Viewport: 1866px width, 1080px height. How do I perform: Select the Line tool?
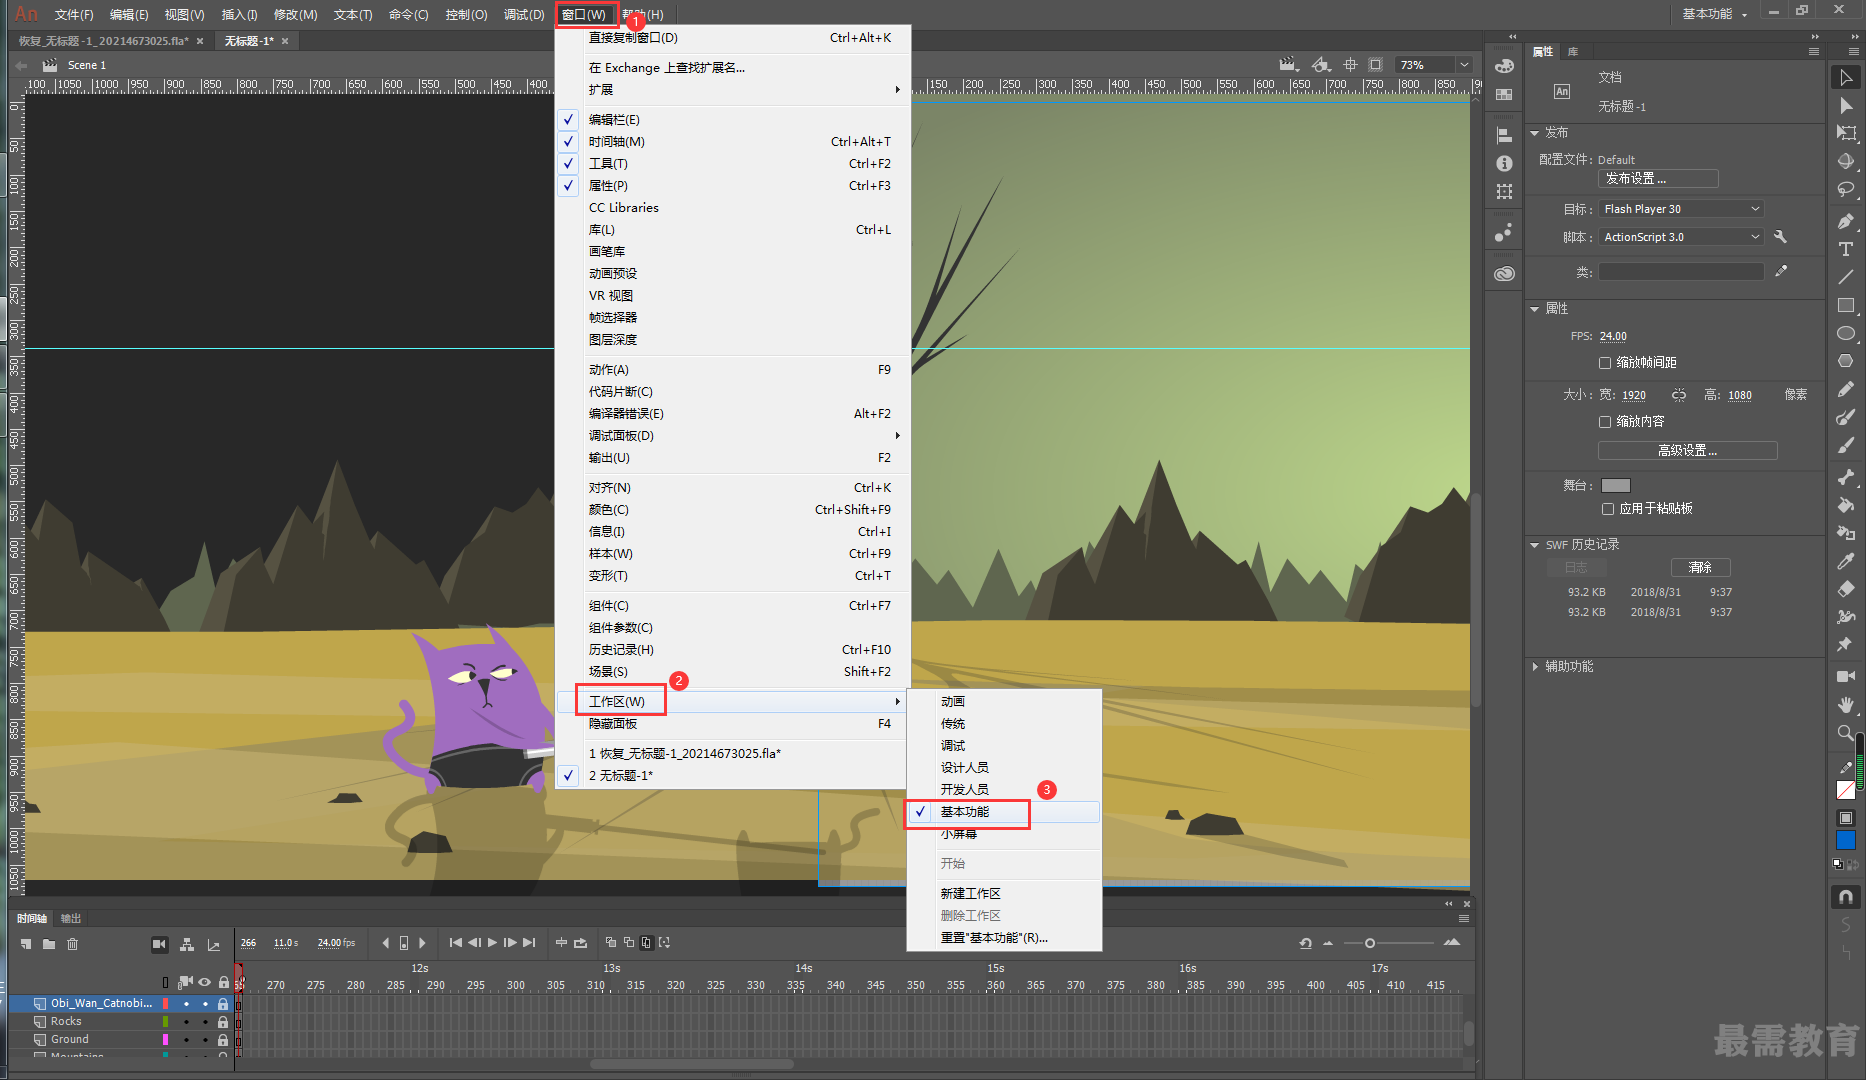[1846, 277]
